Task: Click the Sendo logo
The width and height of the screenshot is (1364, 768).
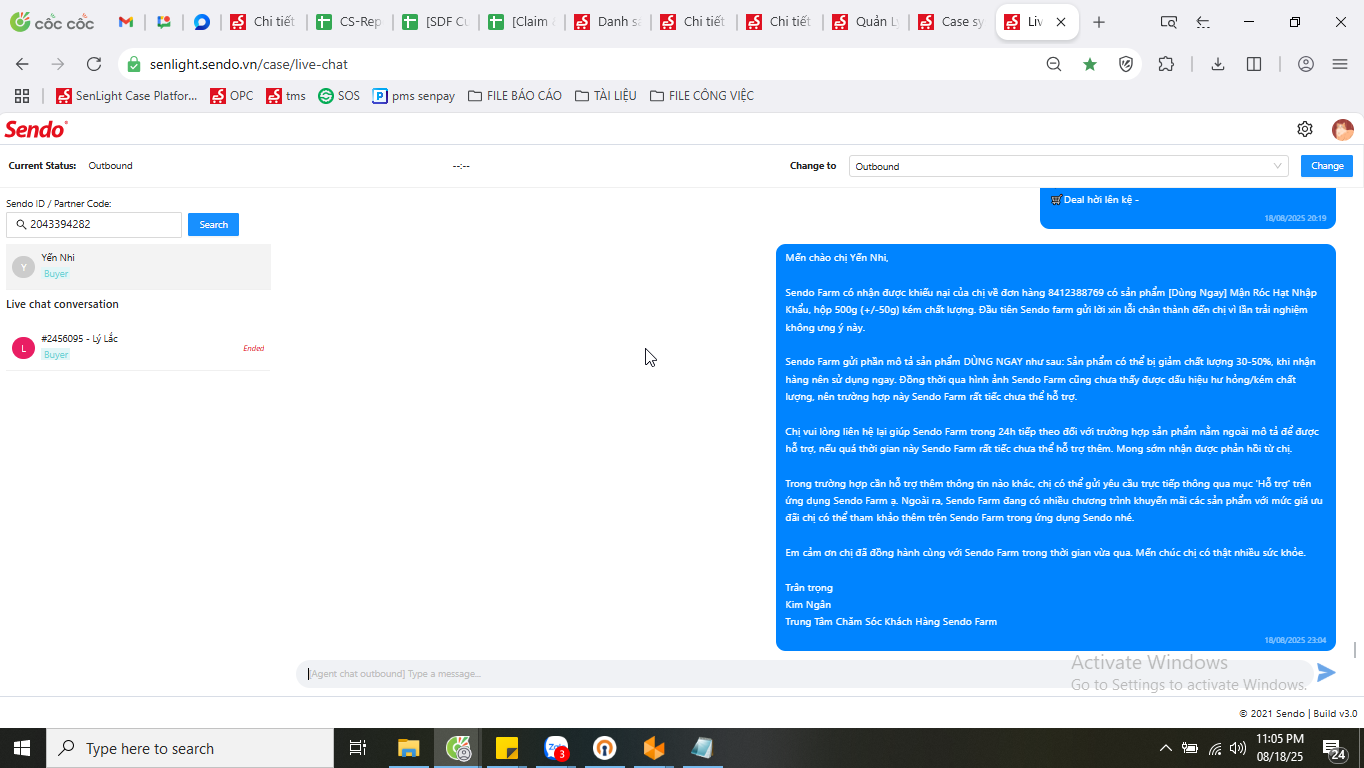Action: [36, 129]
